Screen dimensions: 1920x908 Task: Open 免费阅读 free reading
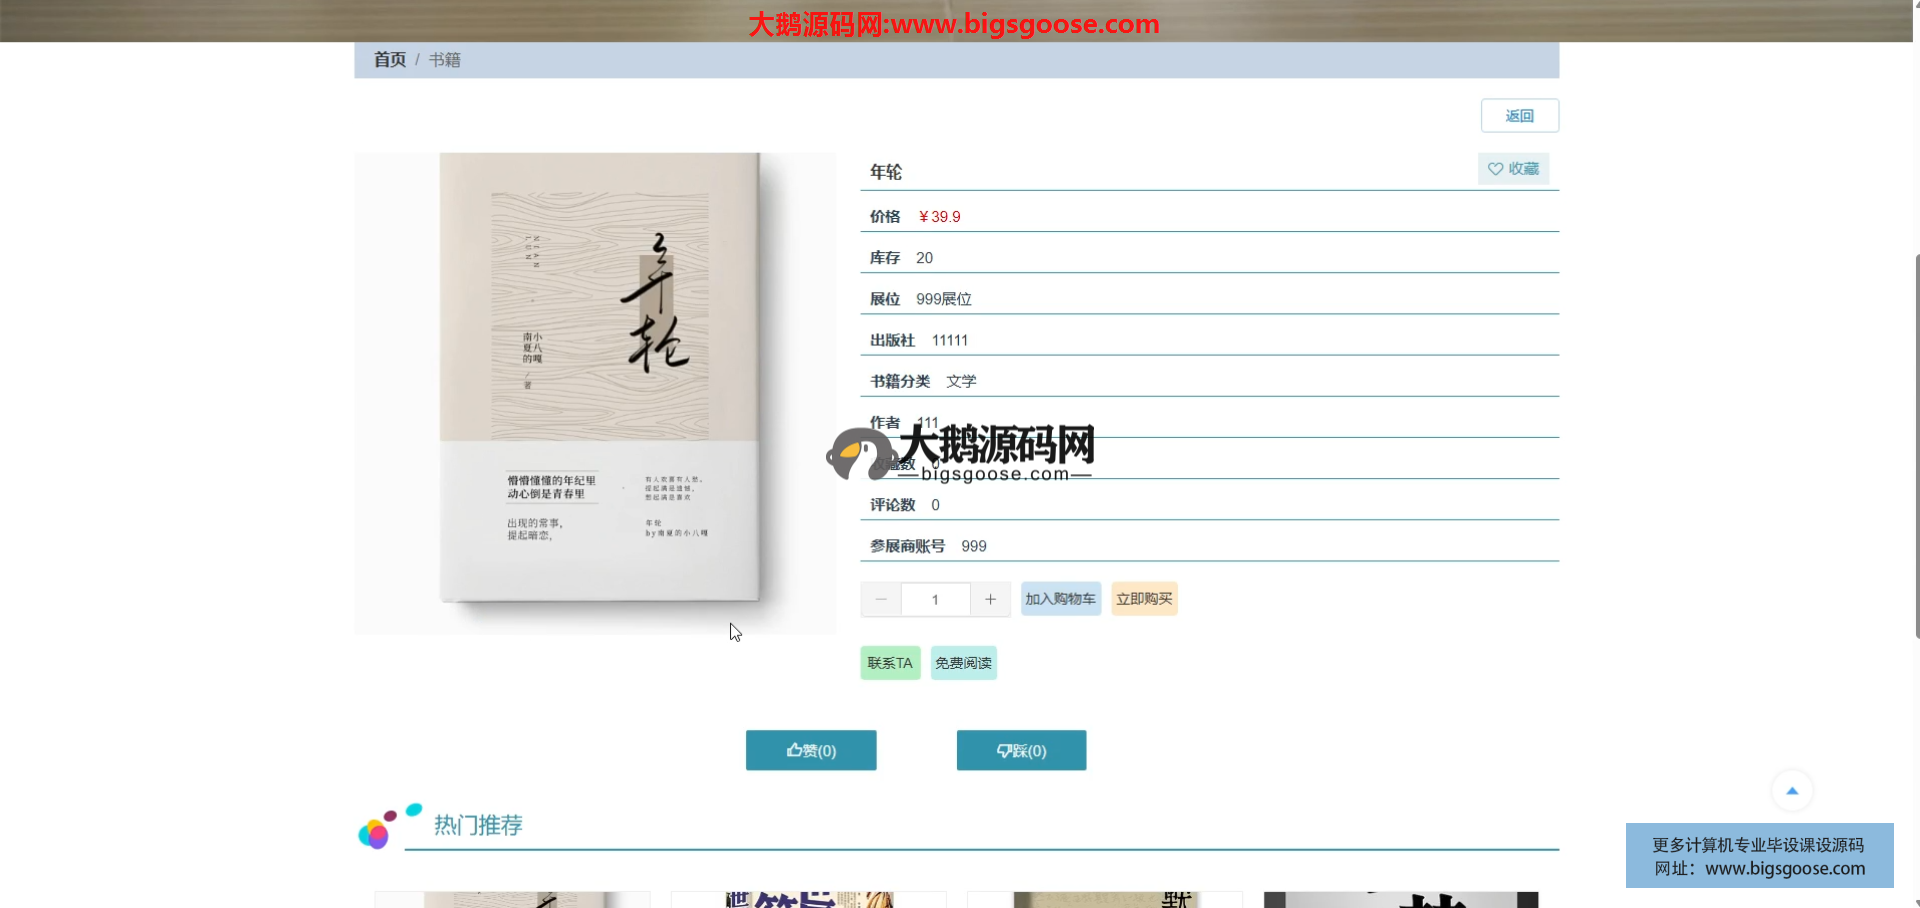pyautogui.click(x=963, y=663)
